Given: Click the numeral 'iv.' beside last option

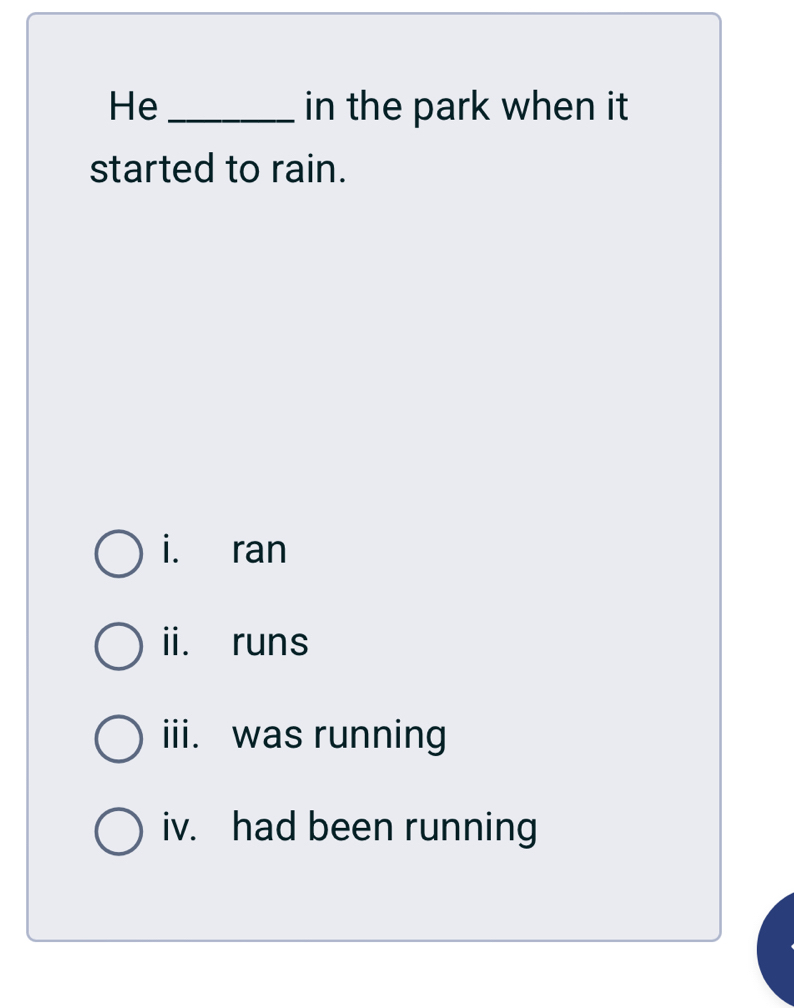Looking at the screenshot, I should [176, 827].
